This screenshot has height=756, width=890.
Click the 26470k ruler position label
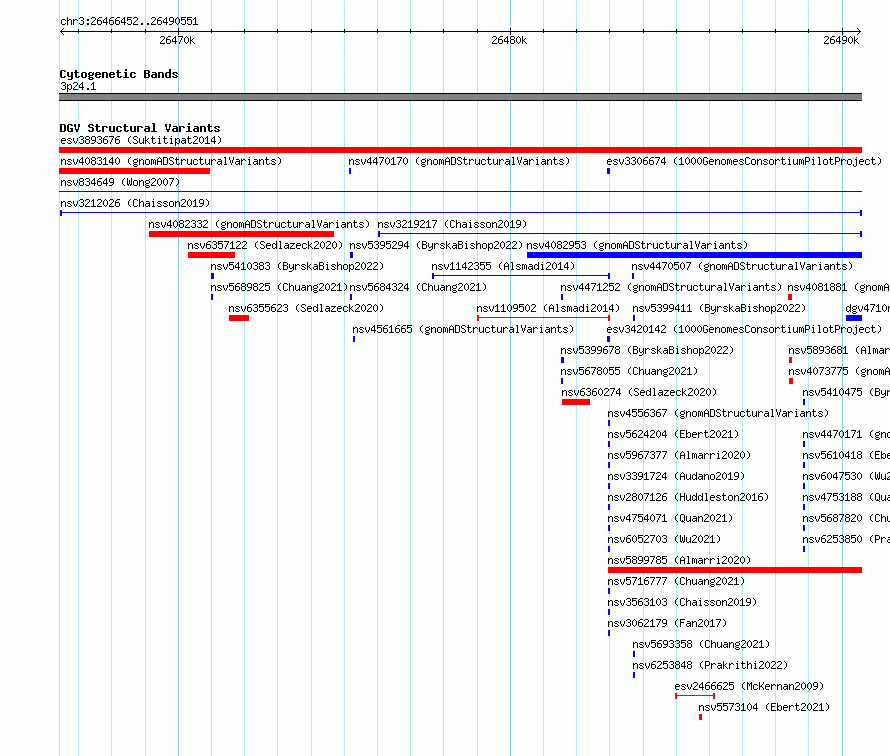tap(177, 40)
